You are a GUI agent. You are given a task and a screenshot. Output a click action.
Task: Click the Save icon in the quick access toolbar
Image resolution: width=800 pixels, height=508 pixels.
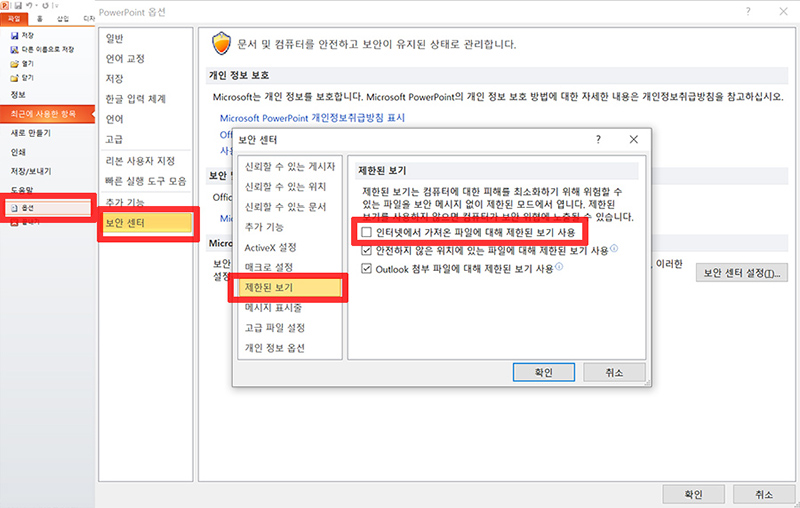point(18,6)
